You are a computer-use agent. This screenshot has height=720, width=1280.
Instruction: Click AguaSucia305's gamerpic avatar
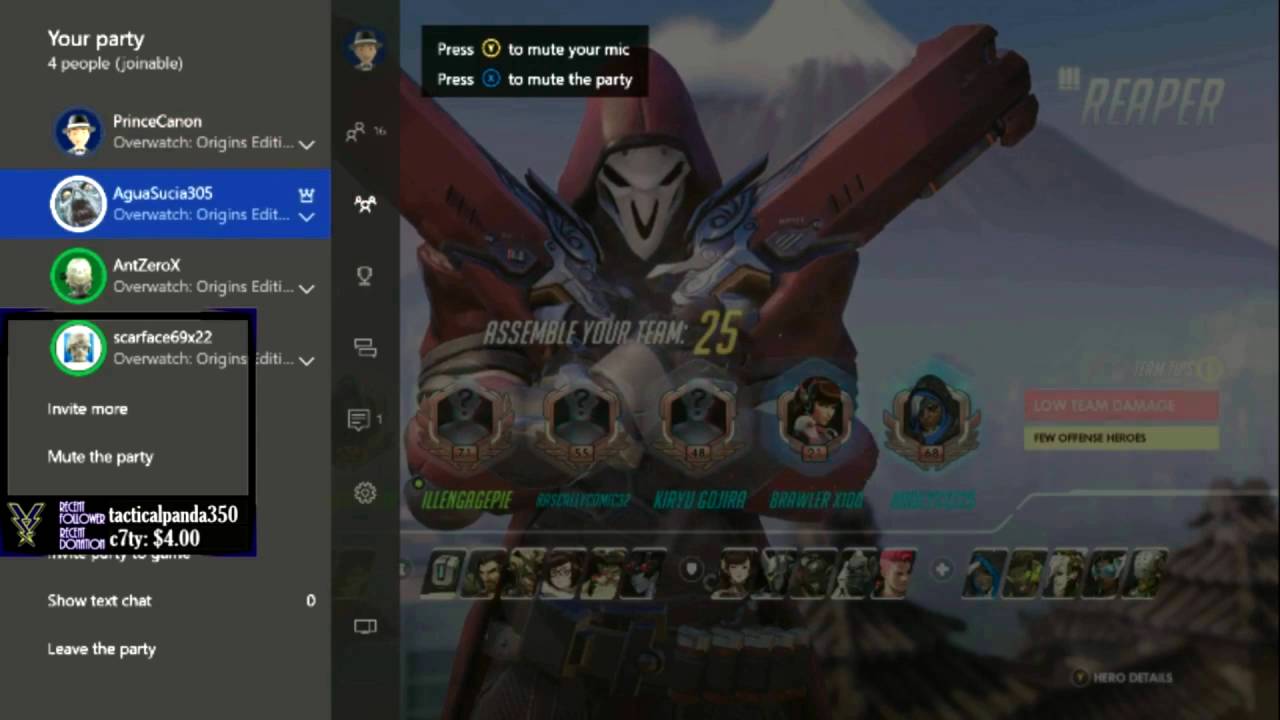point(78,204)
